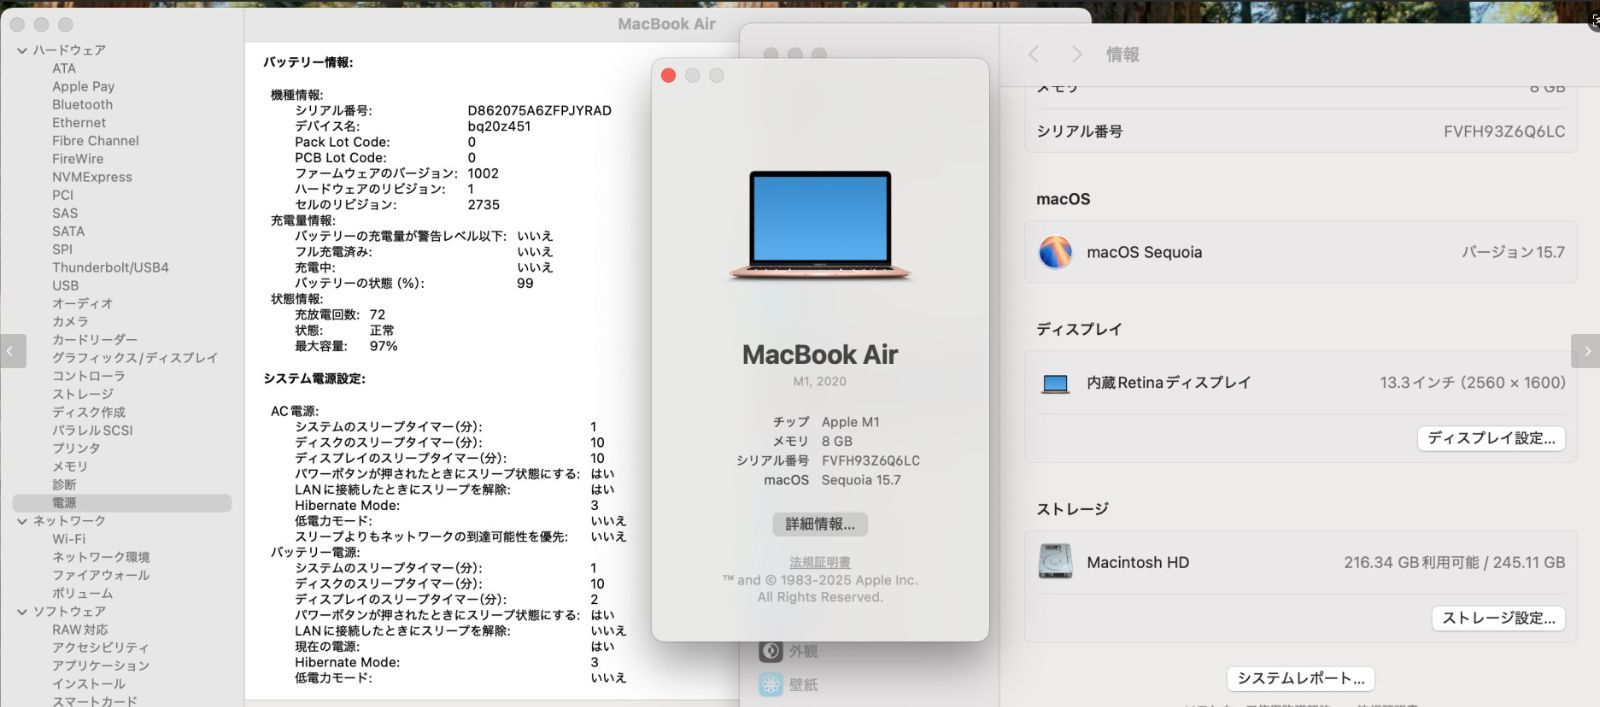The image size is (1600, 707).
Task: Select グラフィックス/ディスプレイ in sidebar
Action: 135,357
